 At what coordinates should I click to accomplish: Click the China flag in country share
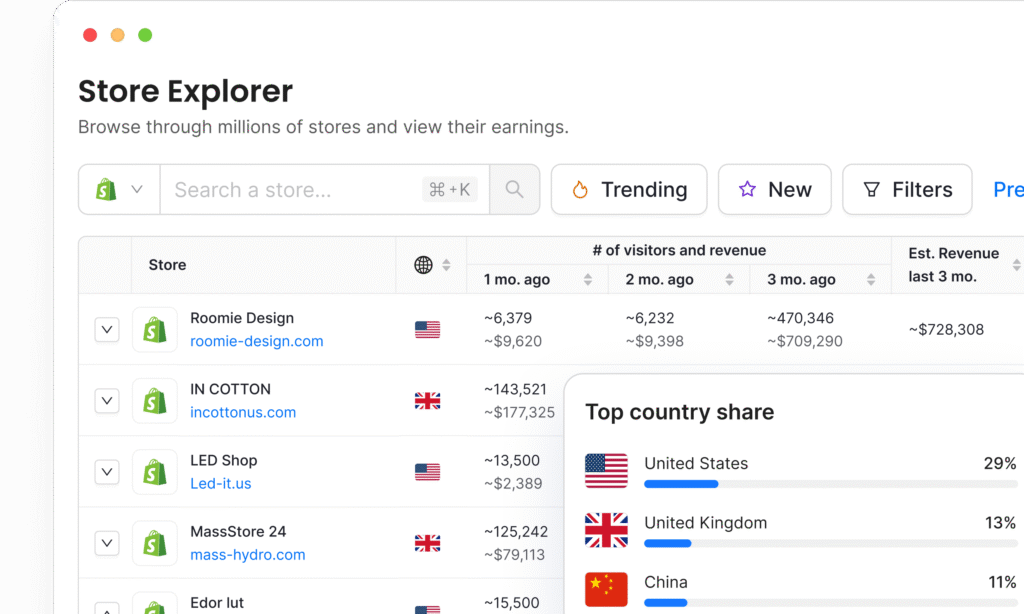(x=606, y=589)
